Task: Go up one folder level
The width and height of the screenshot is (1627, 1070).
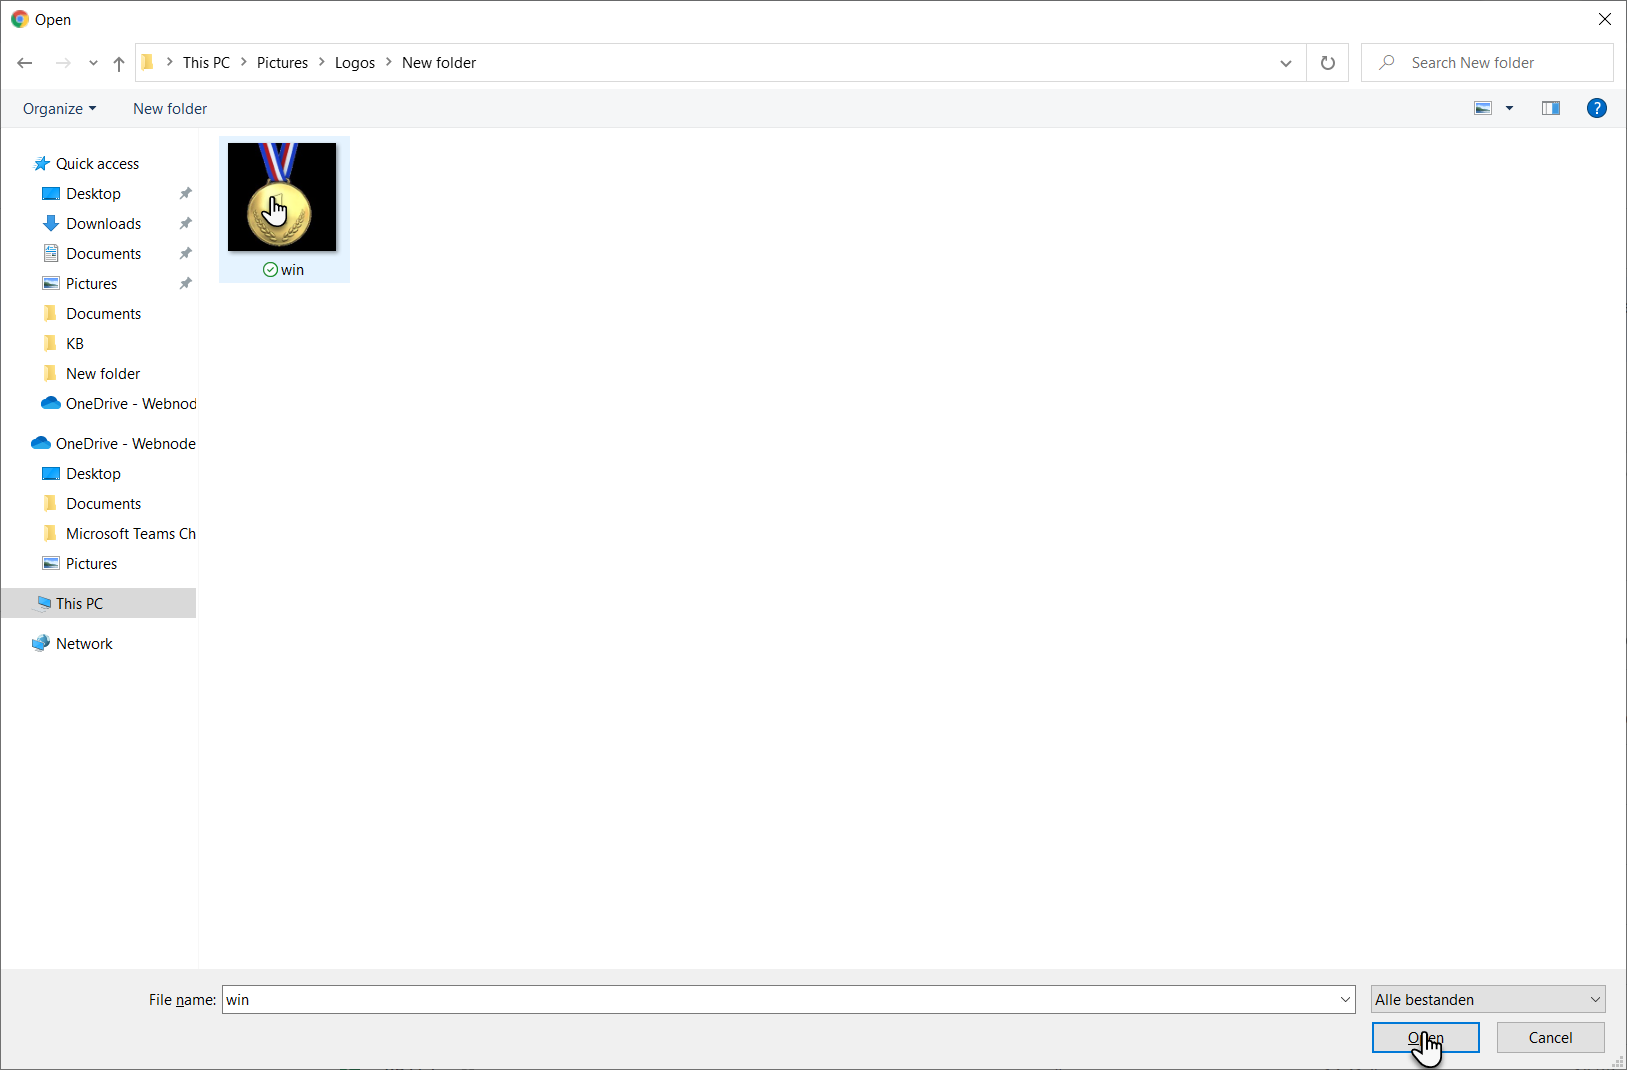Action: click(119, 63)
